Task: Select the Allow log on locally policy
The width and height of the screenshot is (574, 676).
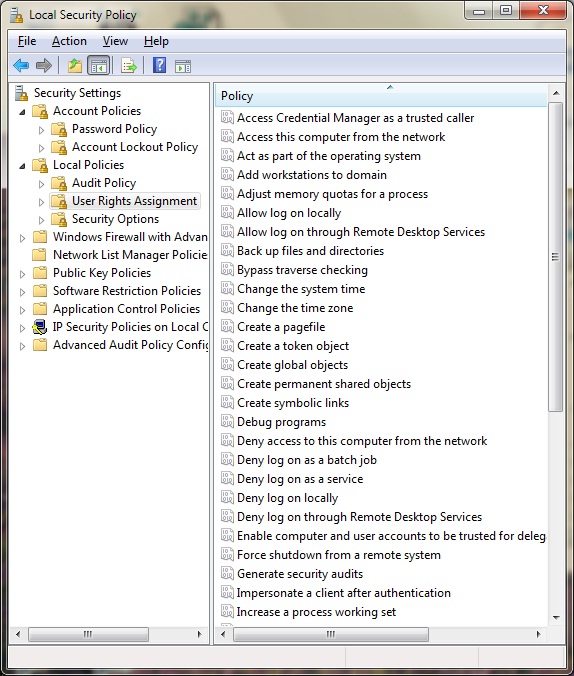Action: click(289, 213)
